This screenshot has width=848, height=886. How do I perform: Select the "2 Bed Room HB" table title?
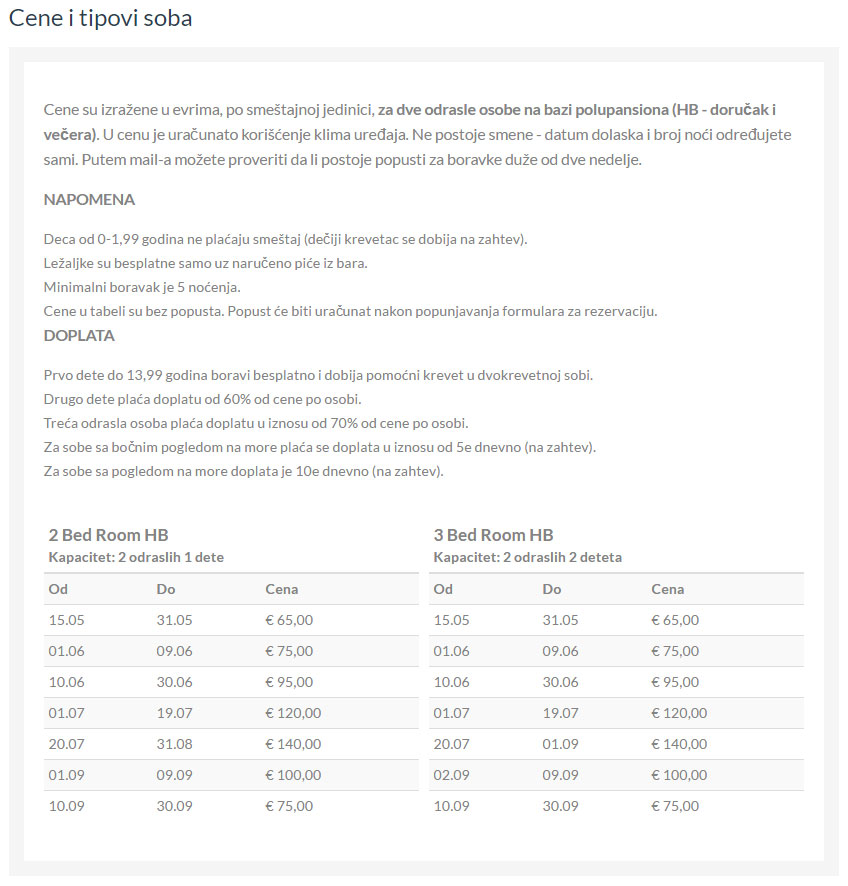(108, 535)
